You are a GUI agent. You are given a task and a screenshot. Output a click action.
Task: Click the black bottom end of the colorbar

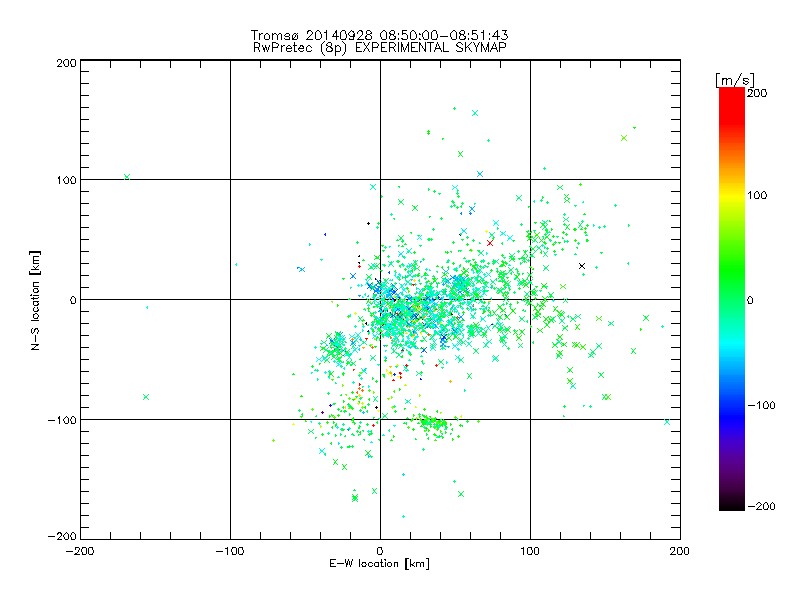(x=732, y=503)
